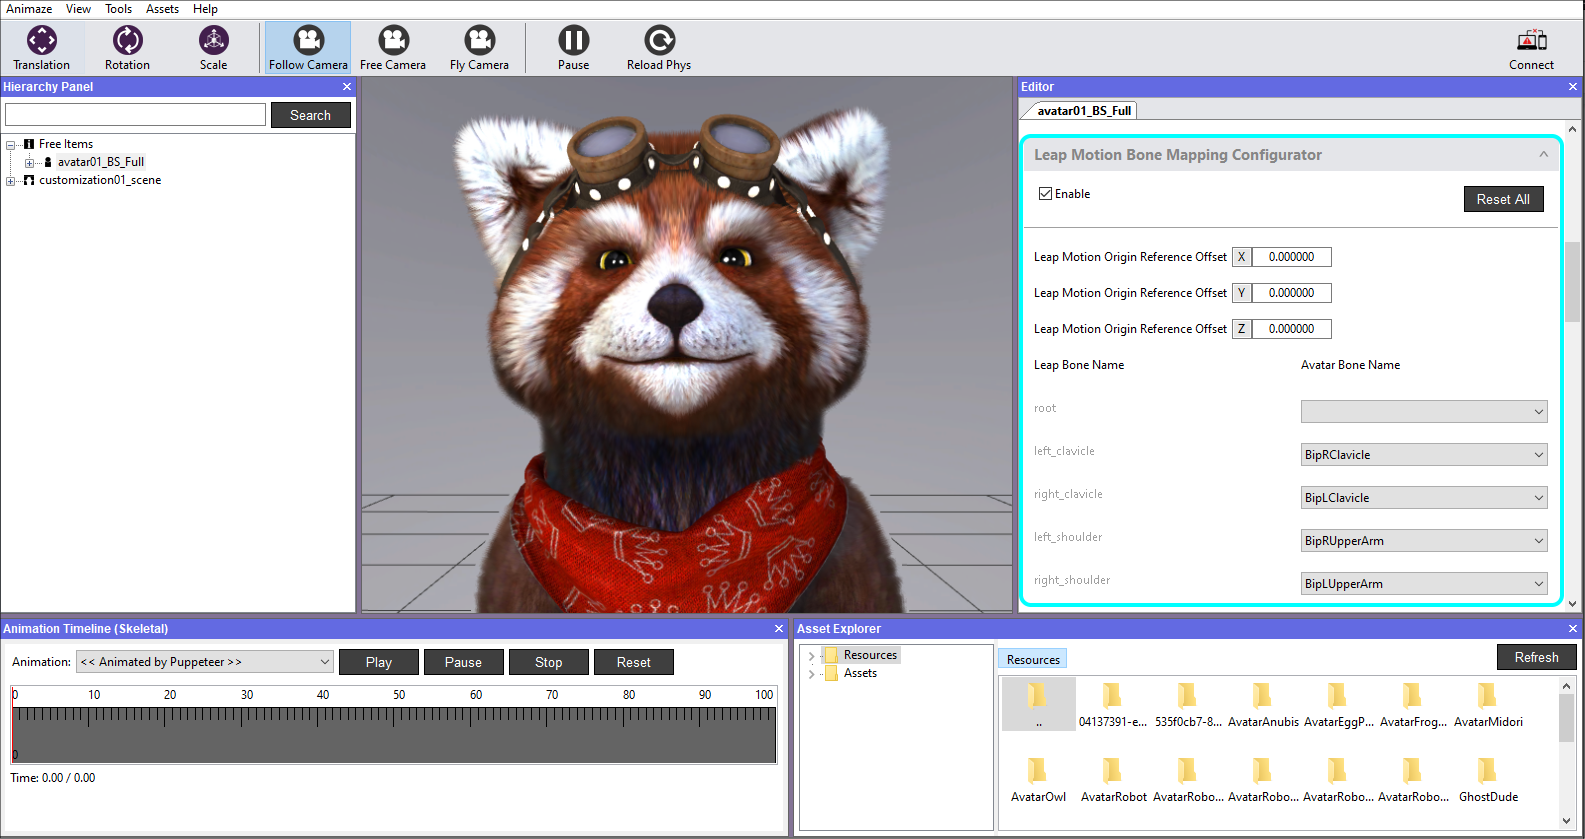Click the Asset Explorer scrollbar
Viewport: 1585px width, 839px height.
point(1566,718)
